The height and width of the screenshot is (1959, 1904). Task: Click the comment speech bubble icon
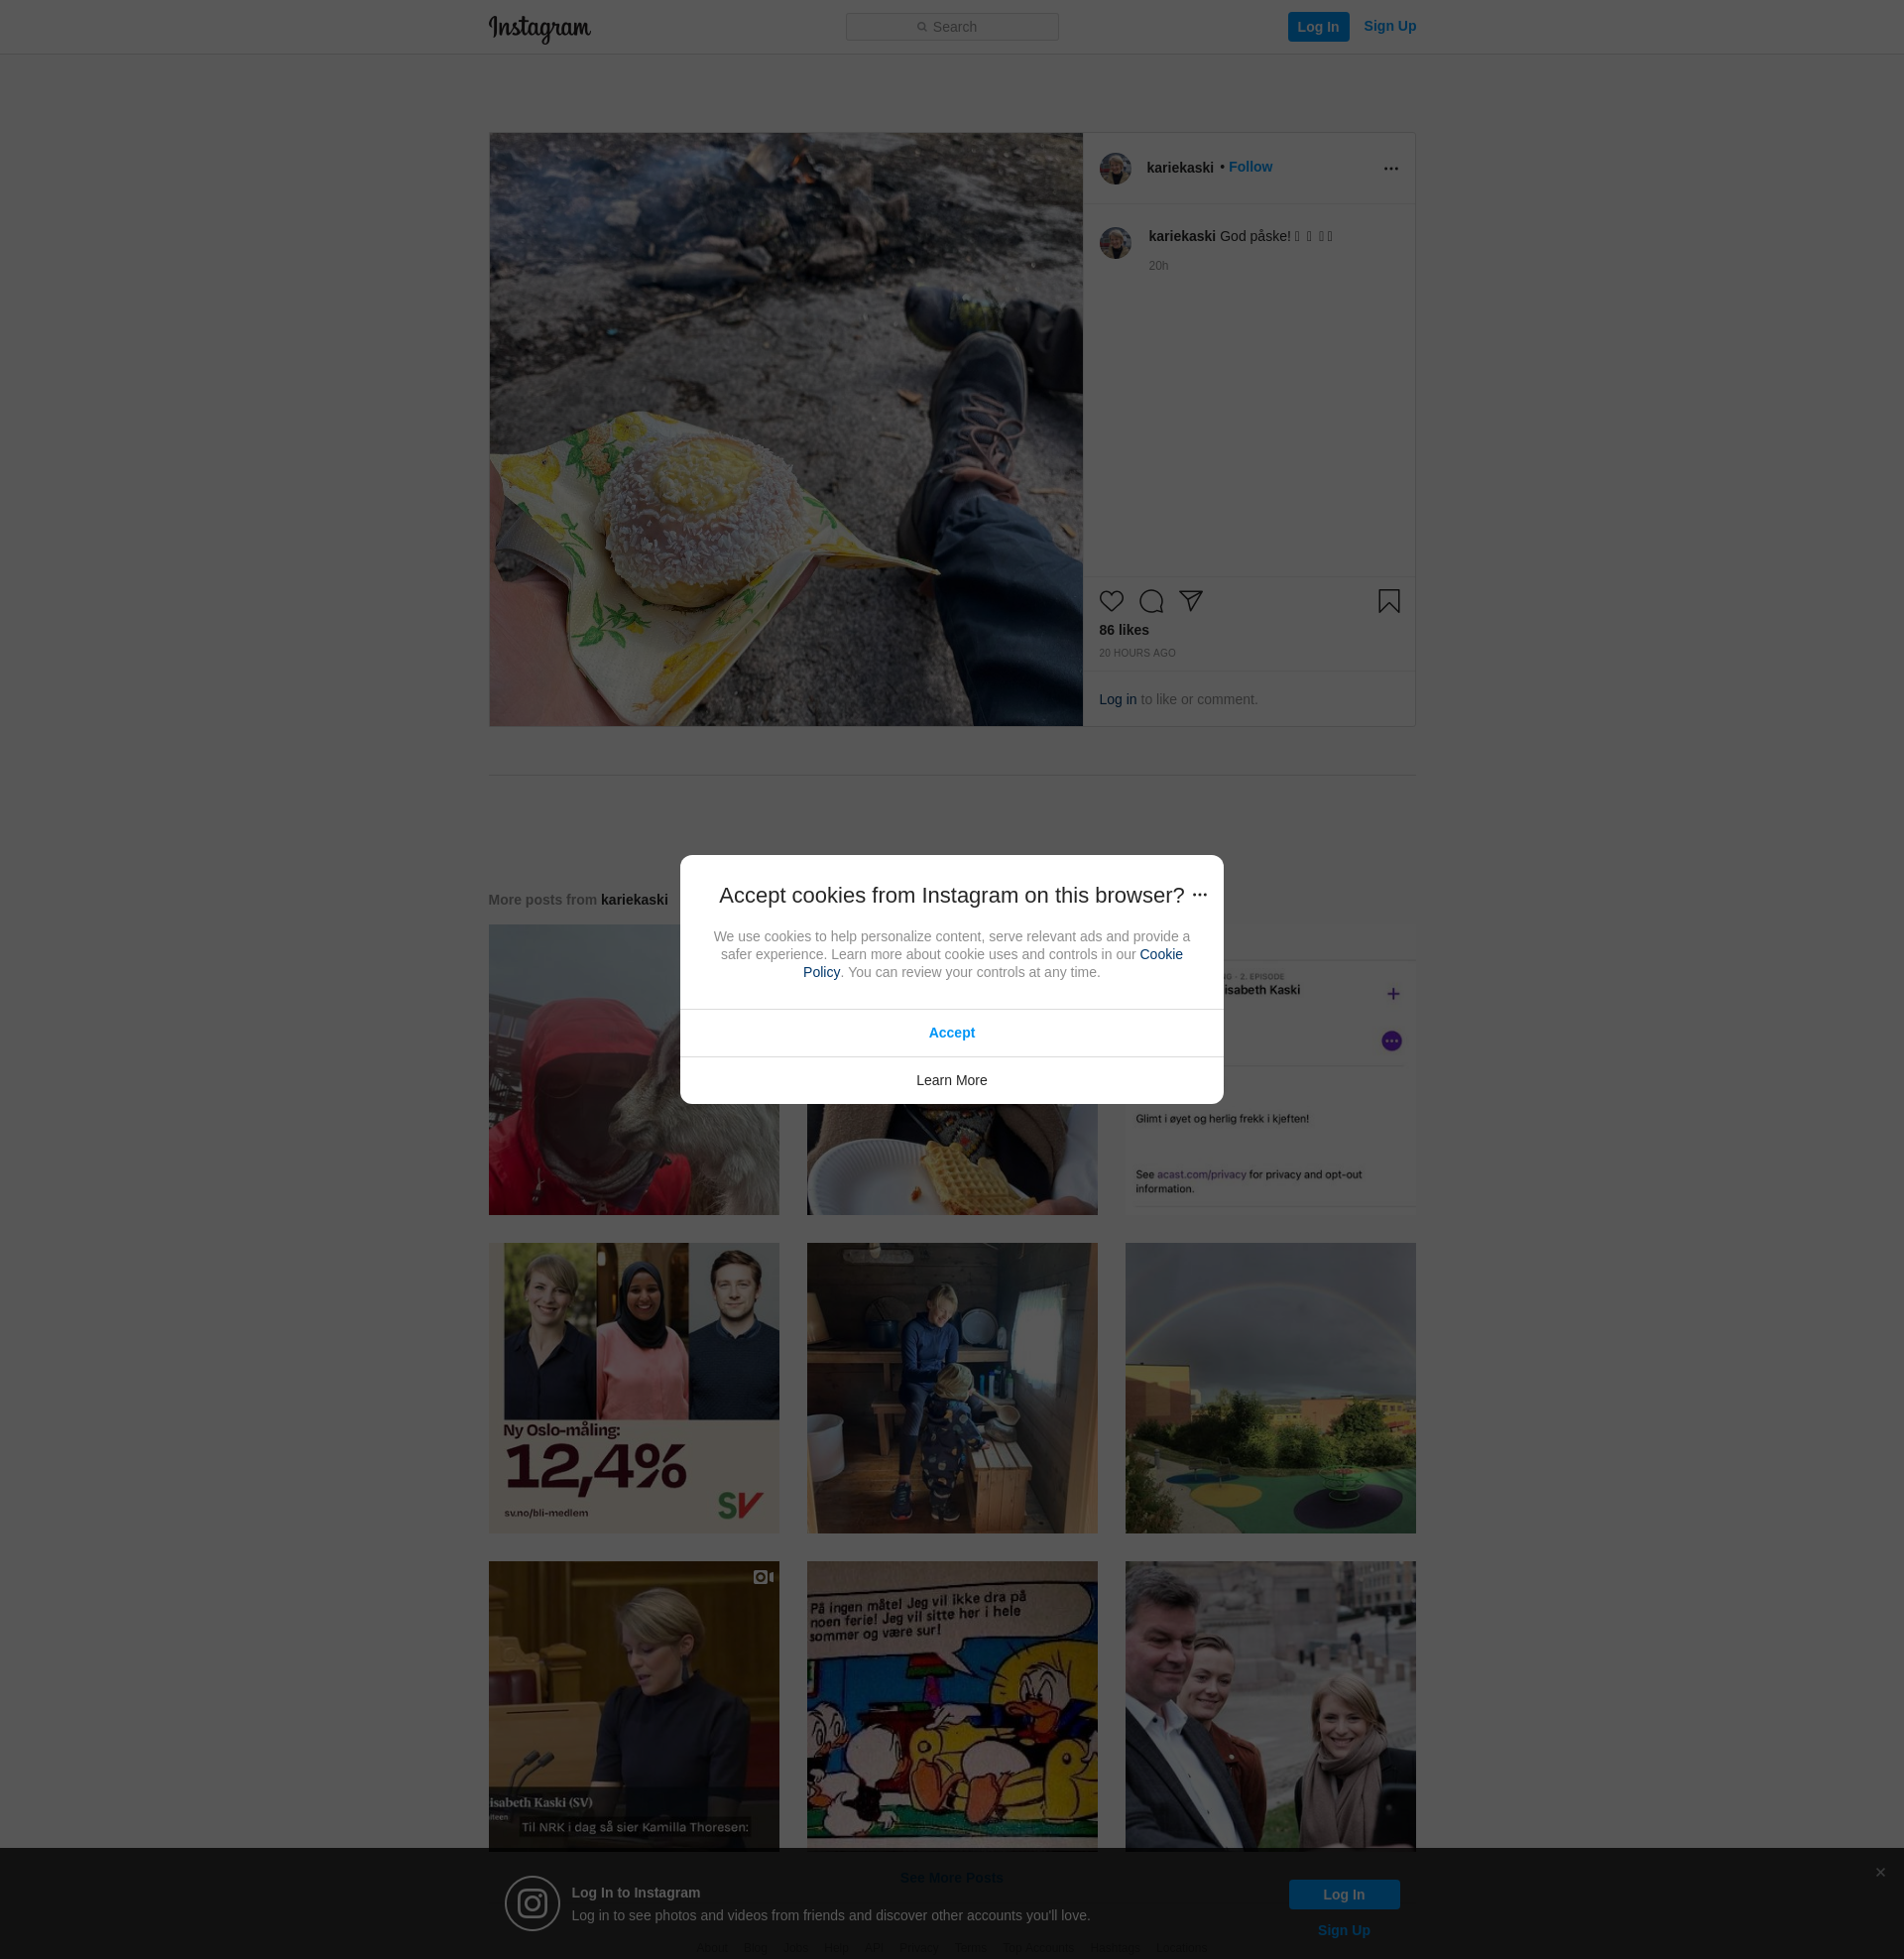pyautogui.click(x=1151, y=601)
